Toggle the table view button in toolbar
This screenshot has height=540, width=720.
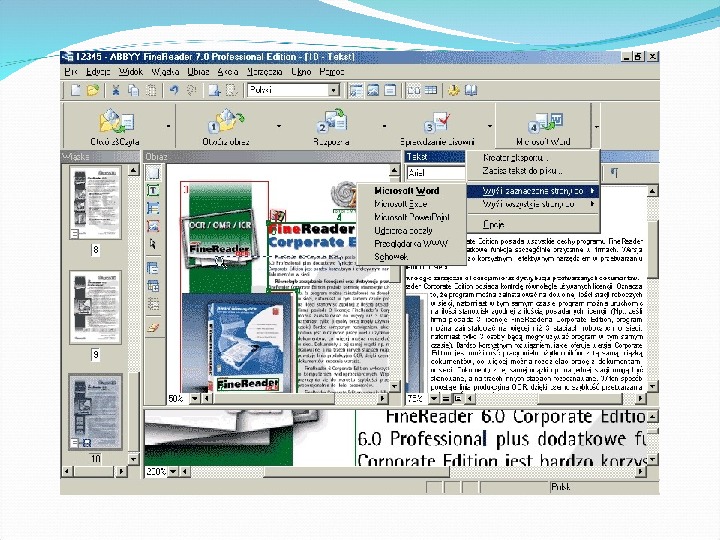(x=431, y=90)
